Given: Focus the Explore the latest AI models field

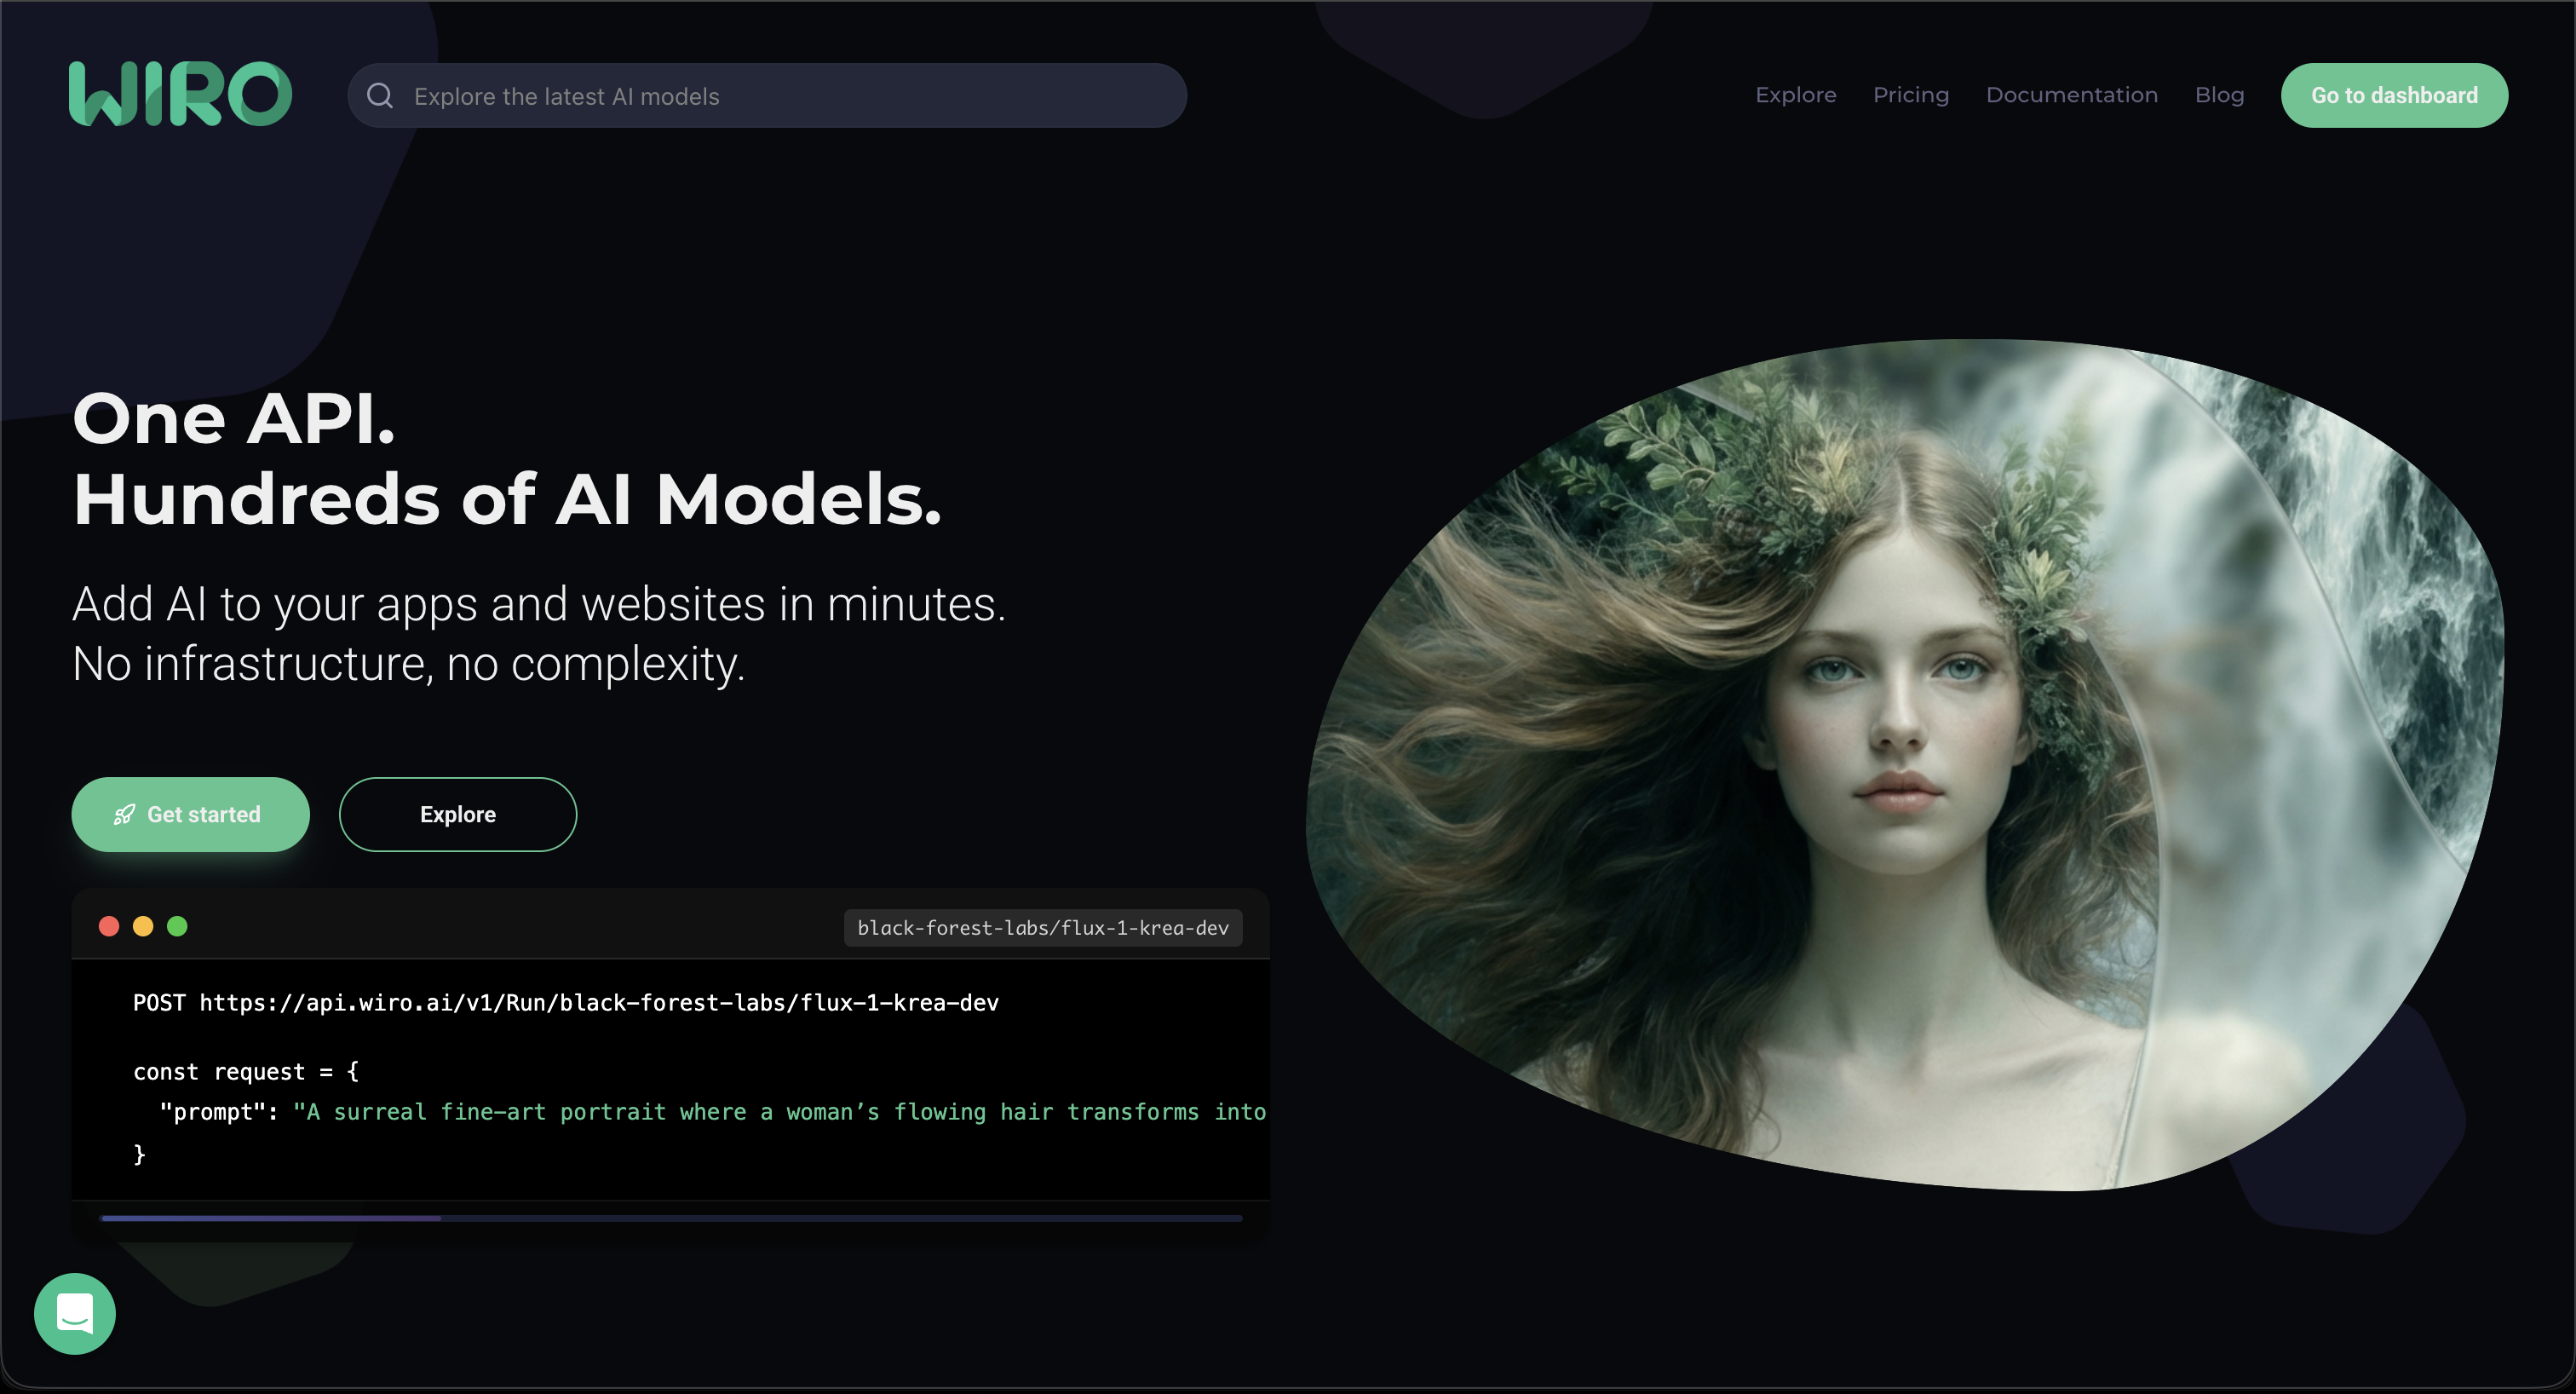Looking at the screenshot, I should tap(790, 96).
